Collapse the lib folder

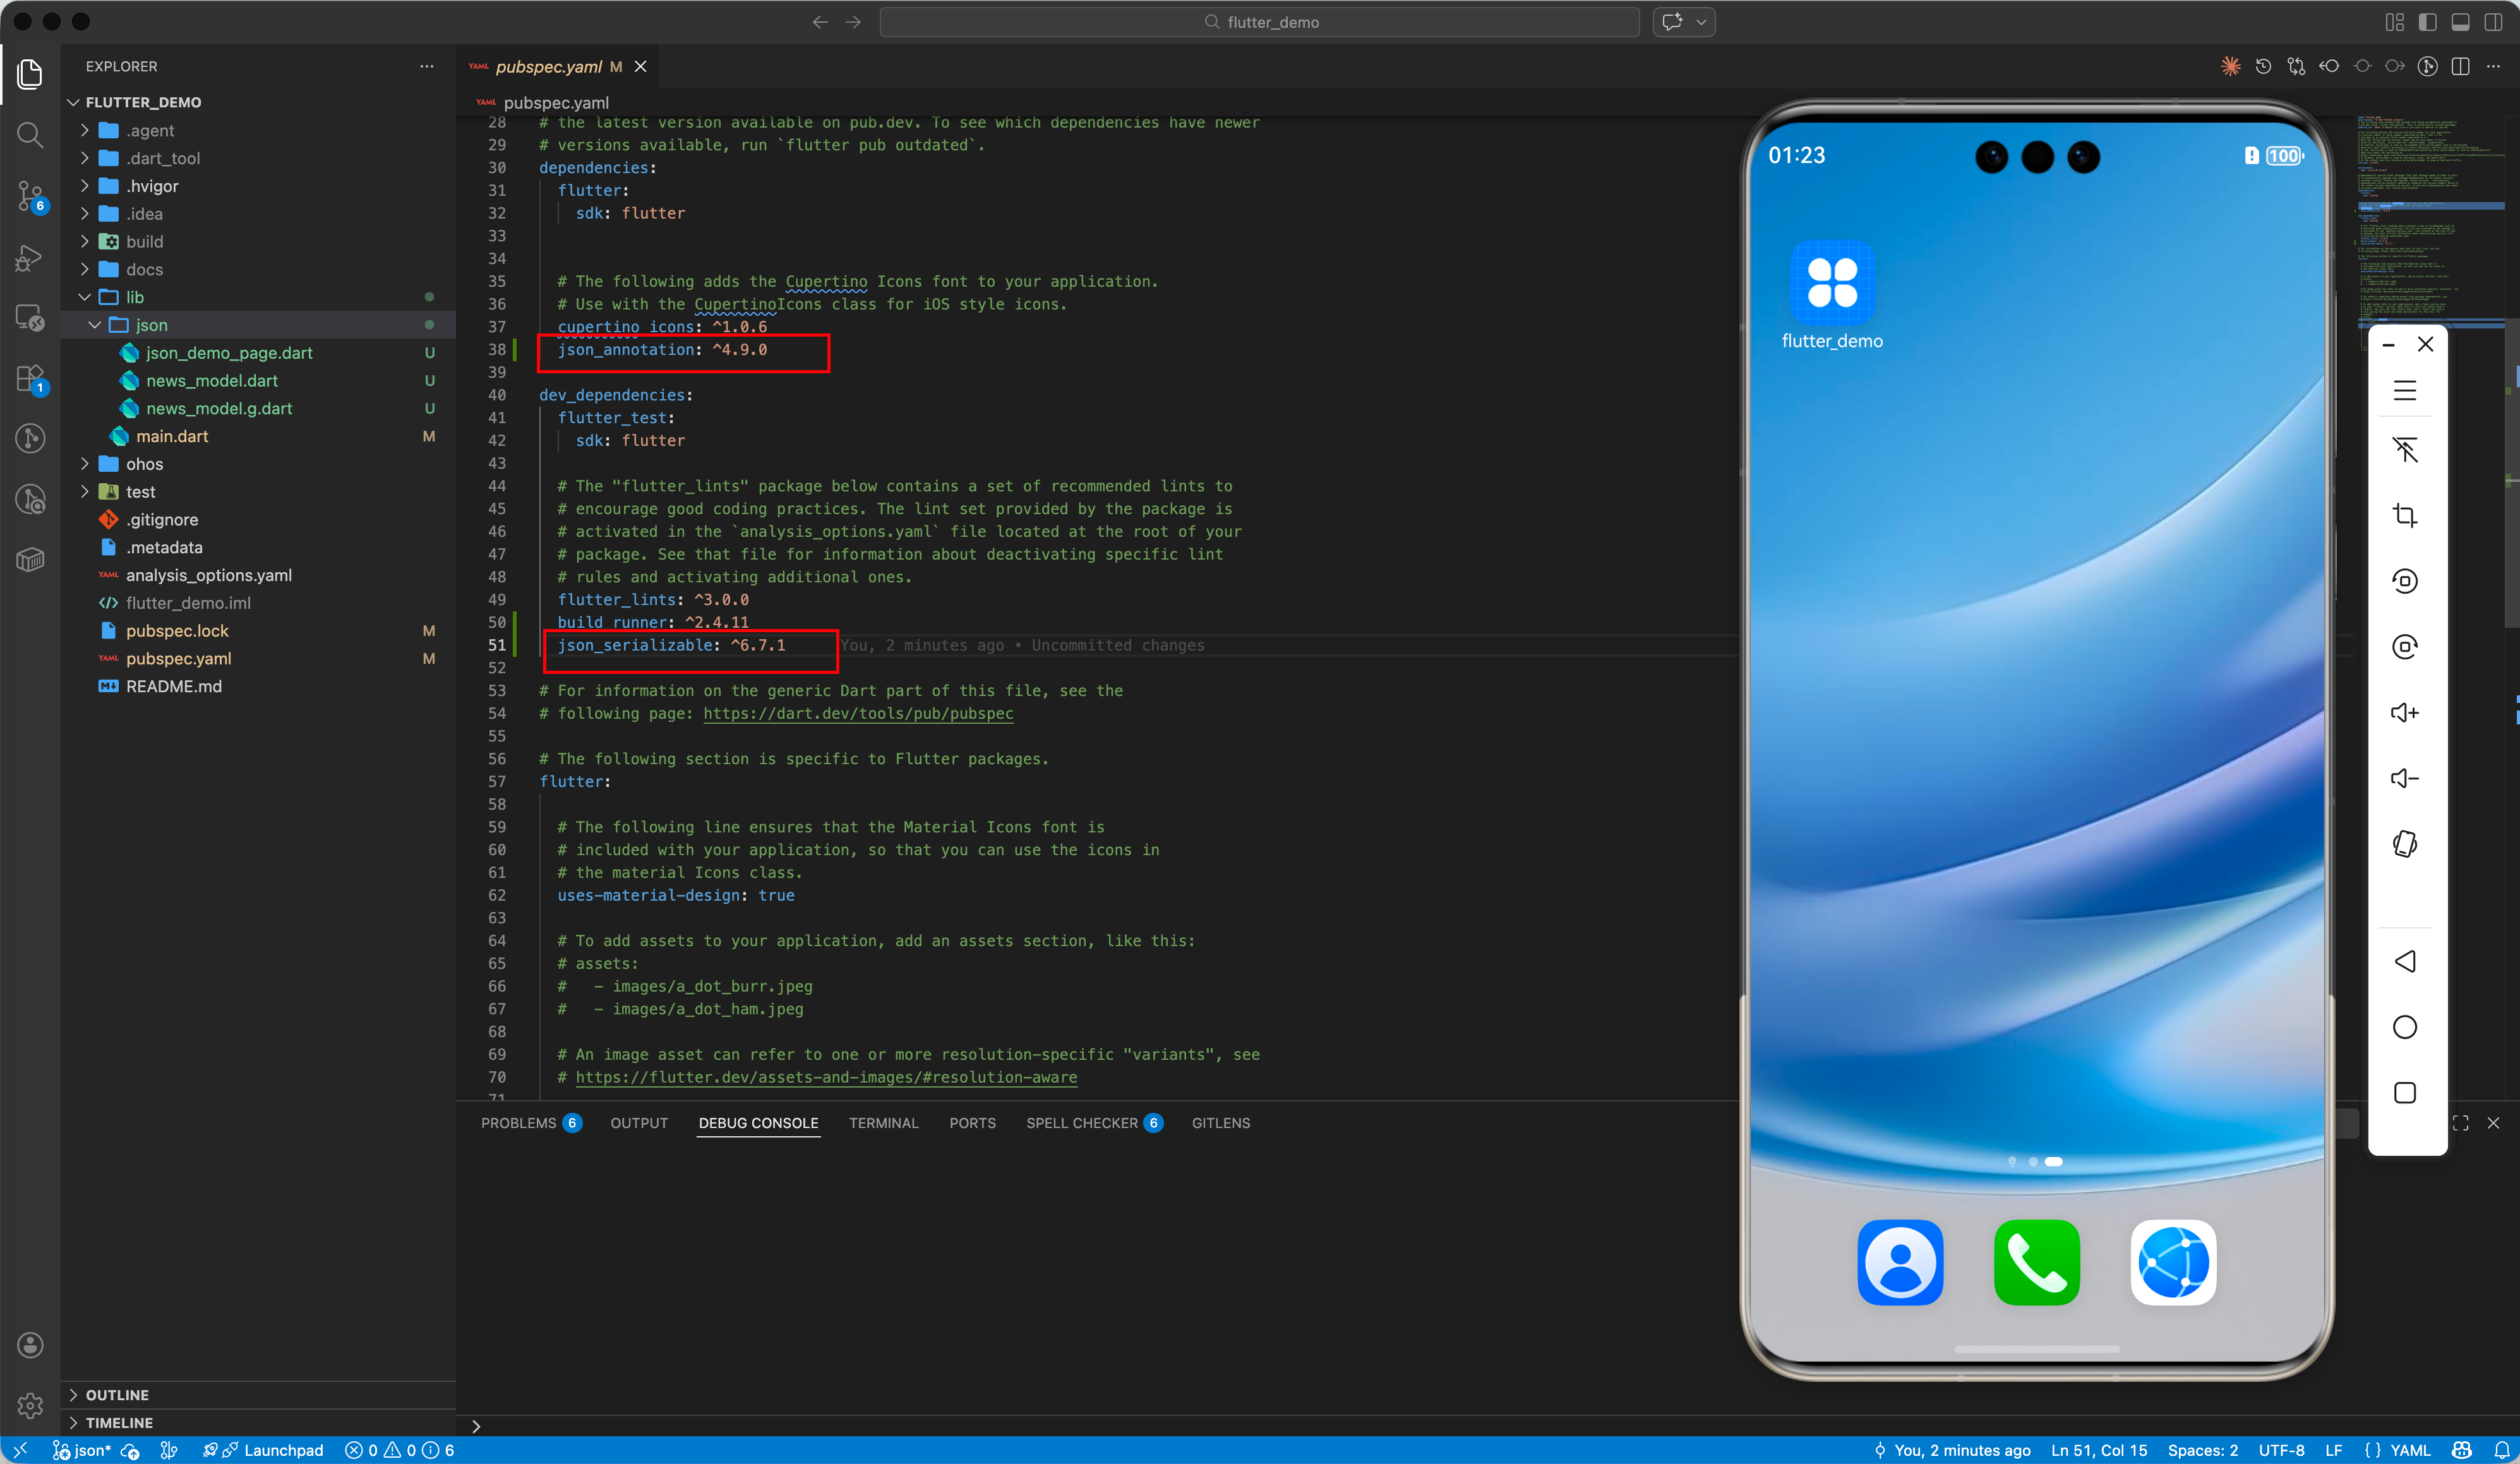pyautogui.click(x=134, y=297)
